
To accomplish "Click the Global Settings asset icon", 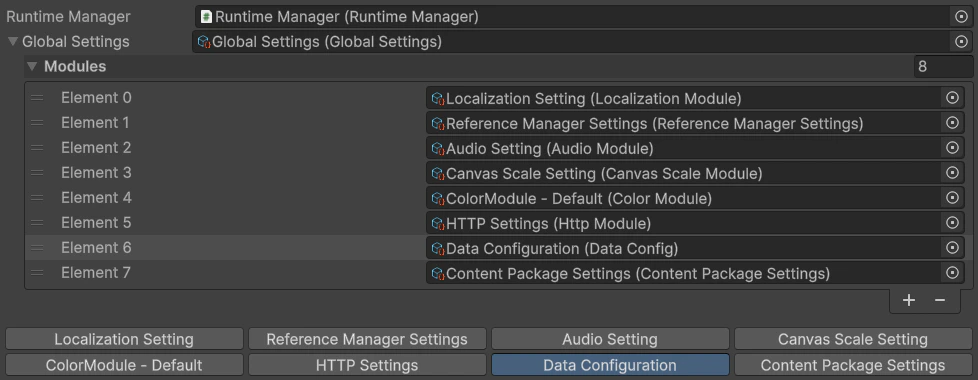I will [204, 42].
